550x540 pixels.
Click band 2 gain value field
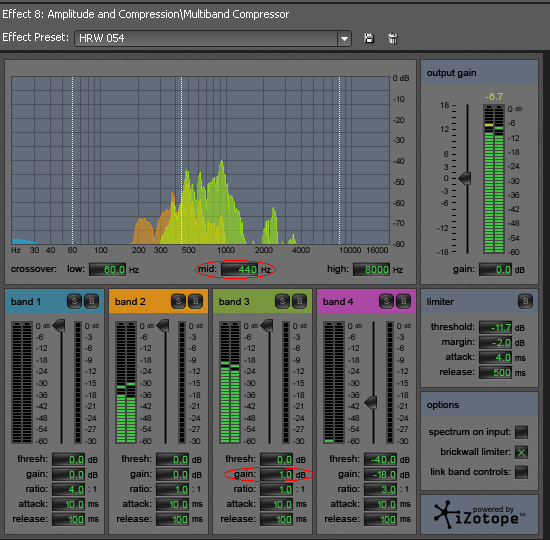coord(173,474)
